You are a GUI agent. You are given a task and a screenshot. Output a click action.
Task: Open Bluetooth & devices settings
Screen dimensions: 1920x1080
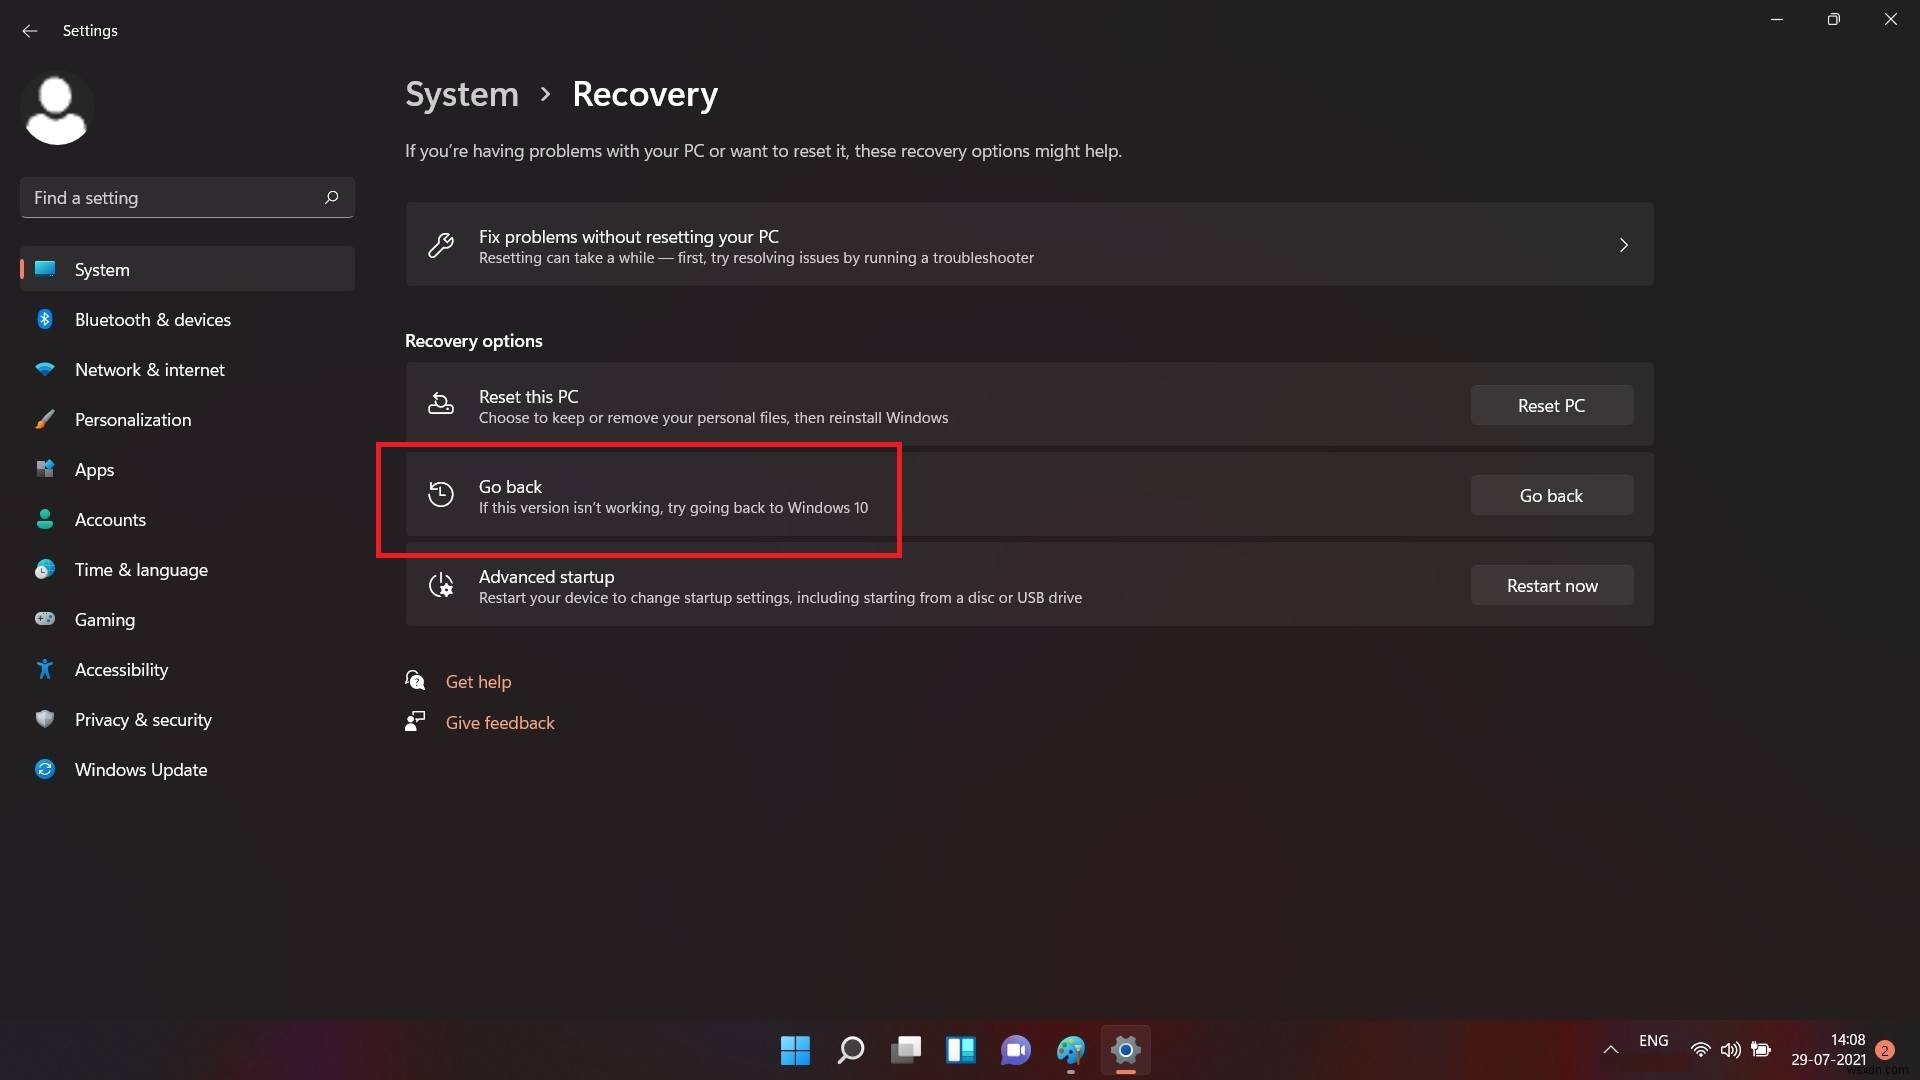pyautogui.click(x=153, y=318)
